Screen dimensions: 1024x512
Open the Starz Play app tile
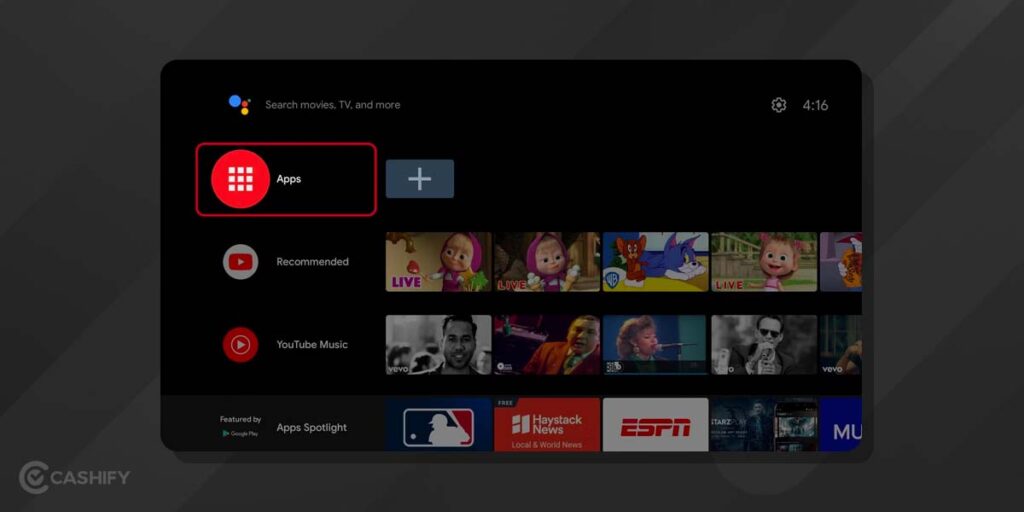tap(763, 426)
